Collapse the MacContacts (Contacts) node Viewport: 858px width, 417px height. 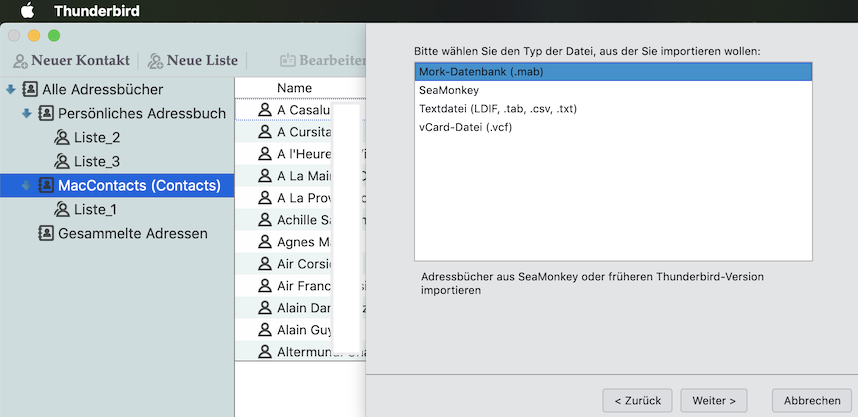coord(27,185)
